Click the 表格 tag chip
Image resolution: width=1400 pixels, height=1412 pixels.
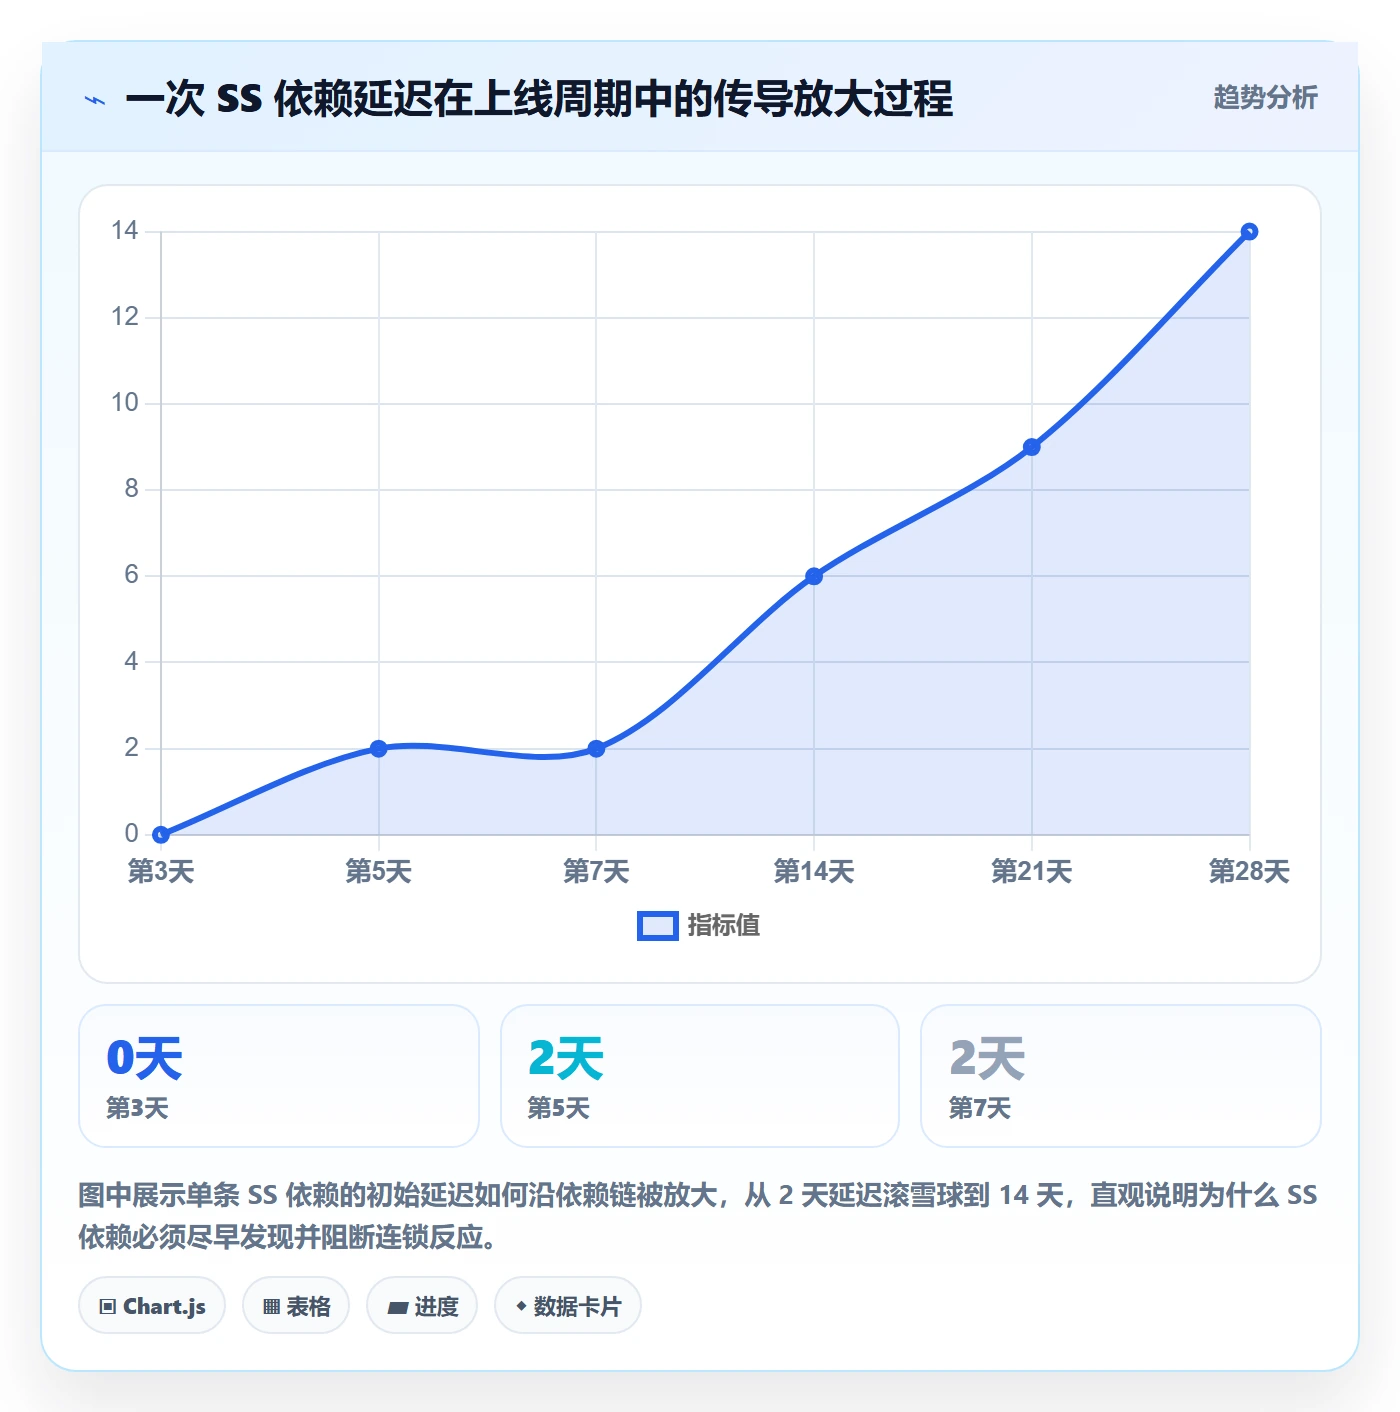click(x=296, y=1305)
